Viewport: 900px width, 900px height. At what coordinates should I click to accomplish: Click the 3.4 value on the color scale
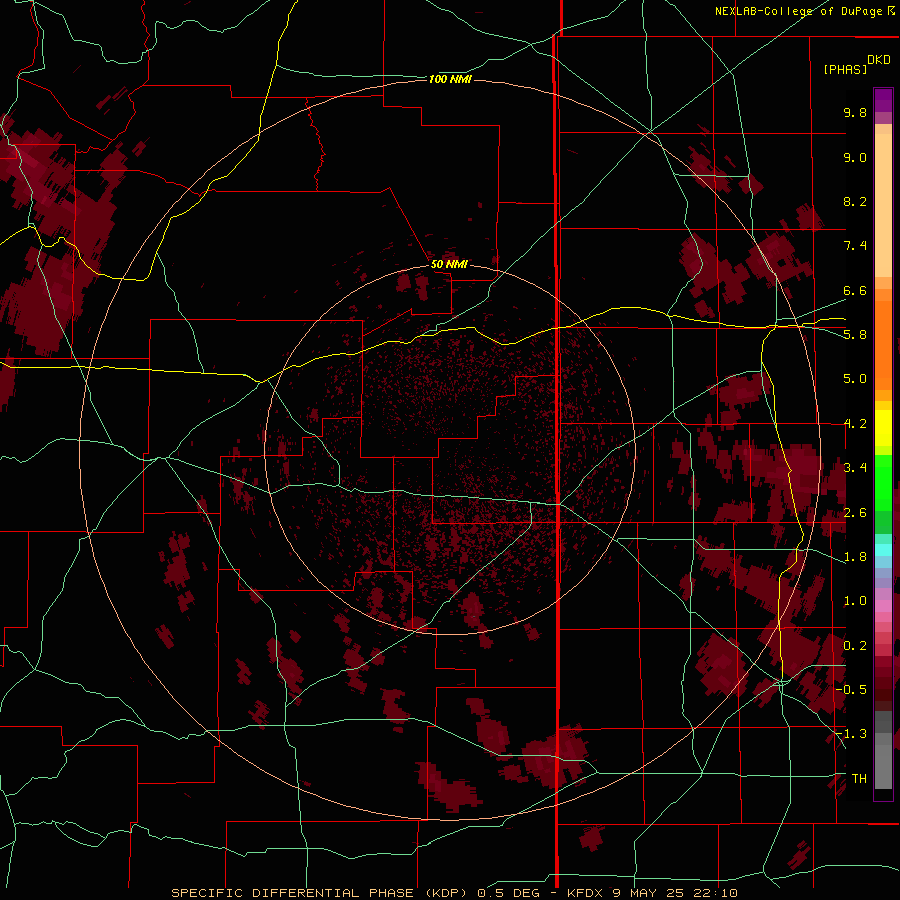(x=855, y=468)
